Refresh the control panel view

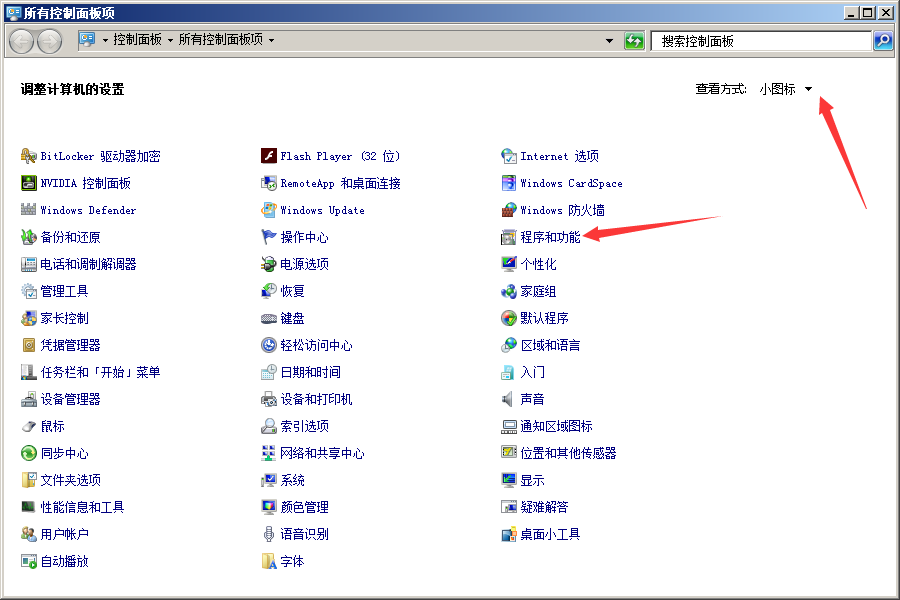point(634,41)
